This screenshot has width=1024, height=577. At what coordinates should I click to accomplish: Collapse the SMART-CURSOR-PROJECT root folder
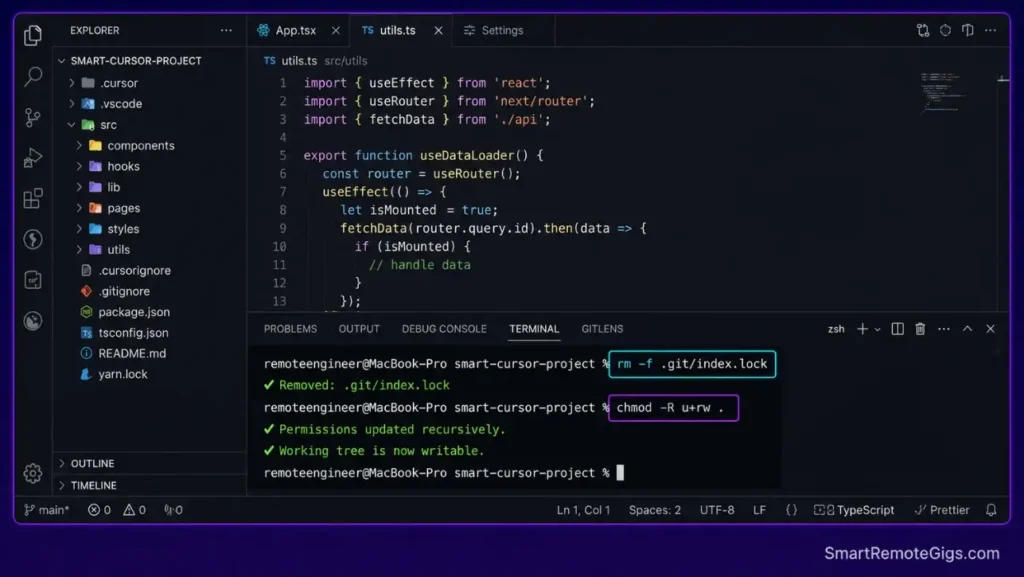coord(61,61)
